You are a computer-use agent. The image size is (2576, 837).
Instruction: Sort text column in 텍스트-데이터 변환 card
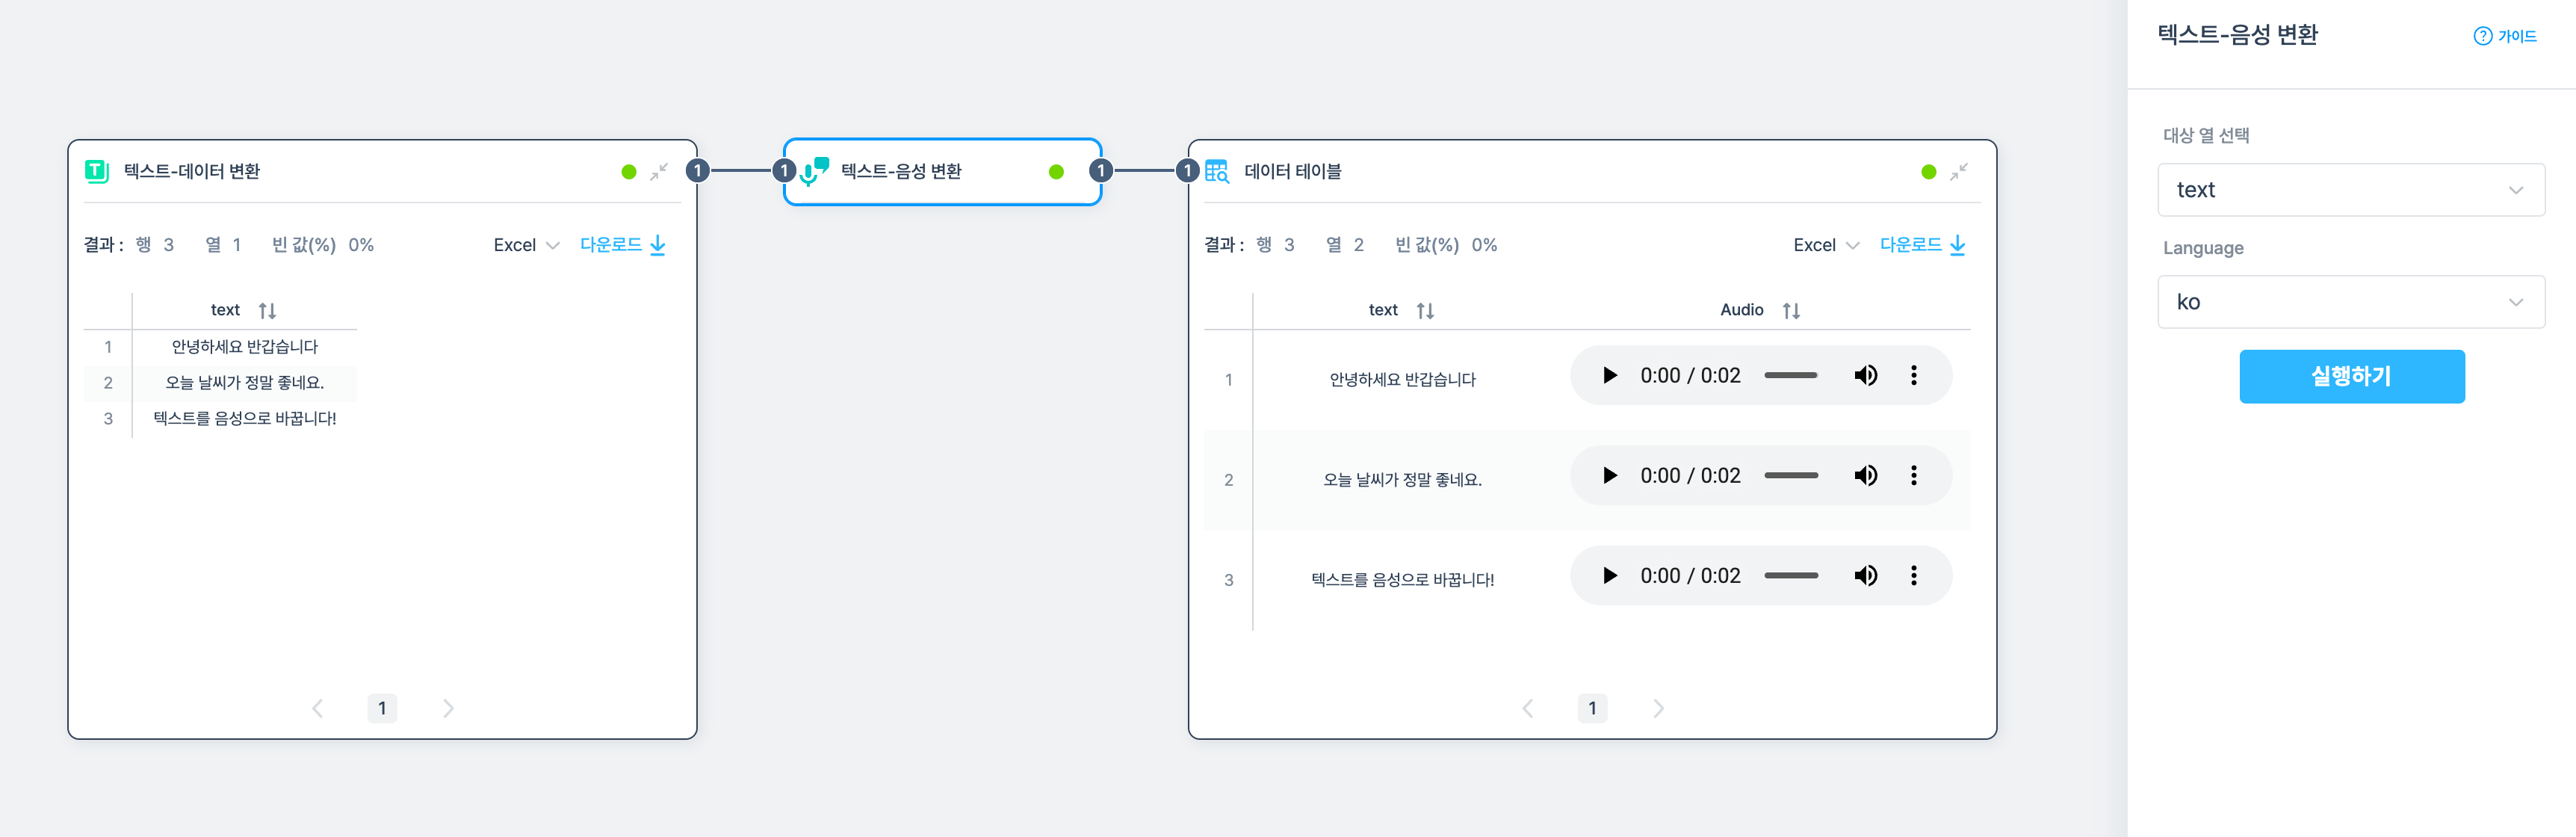point(267,311)
